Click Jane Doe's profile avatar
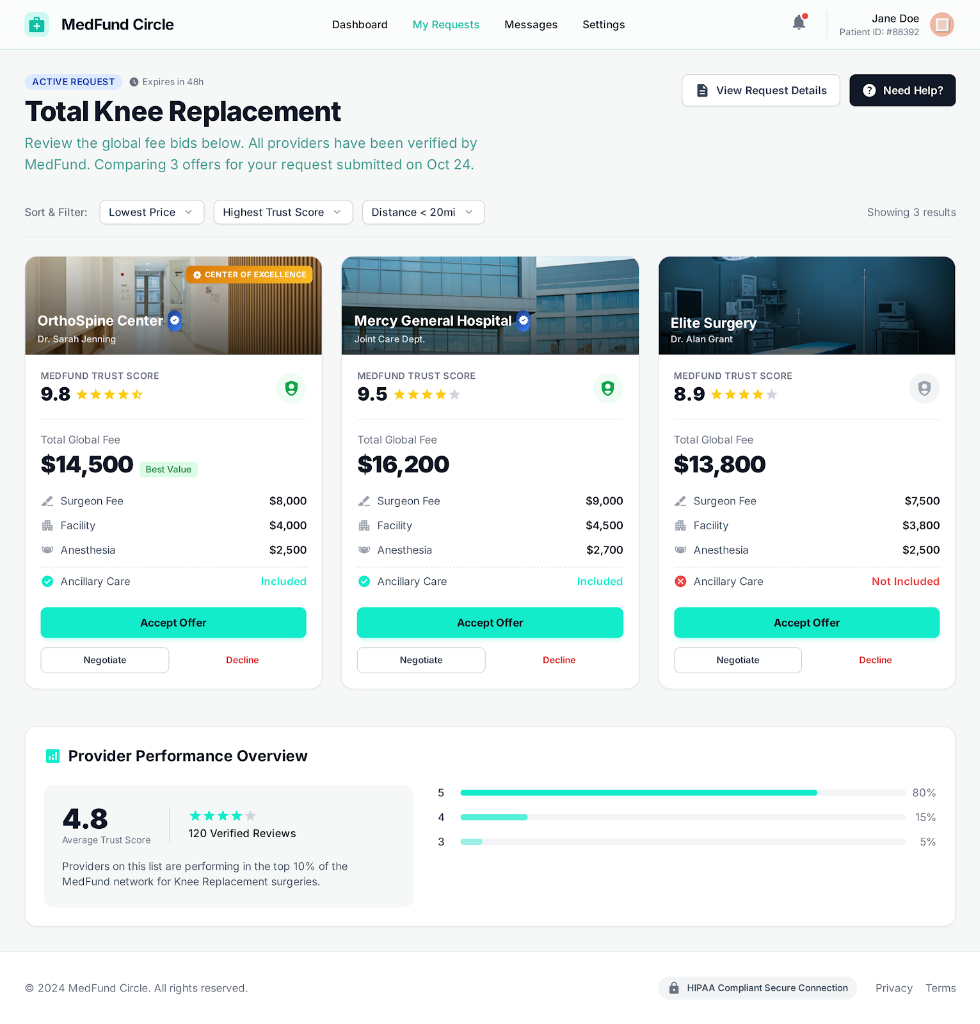Screen dimensions: 980x1024 pos(941,24)
